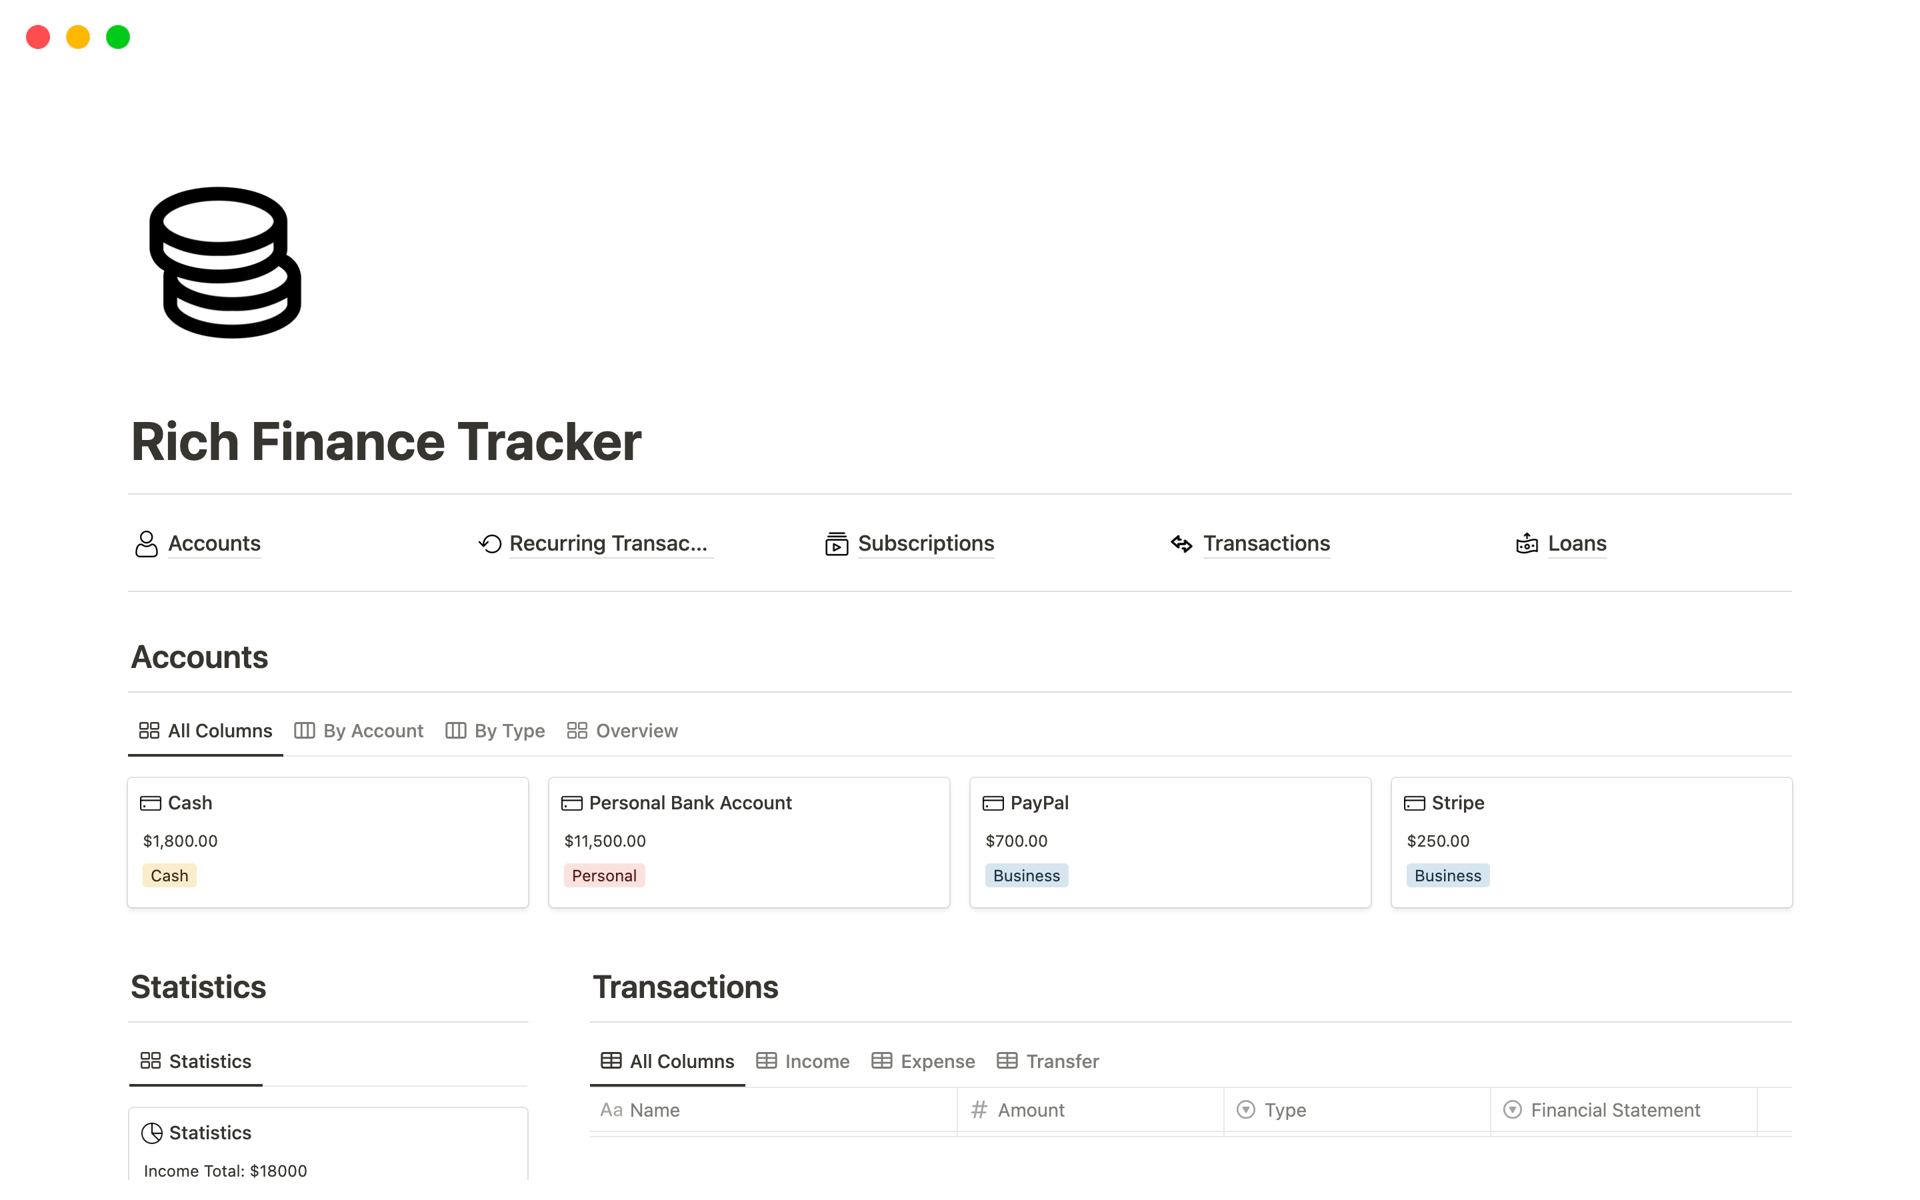
Task: Click the Loans money icon
Action: tap(1526, 544)
